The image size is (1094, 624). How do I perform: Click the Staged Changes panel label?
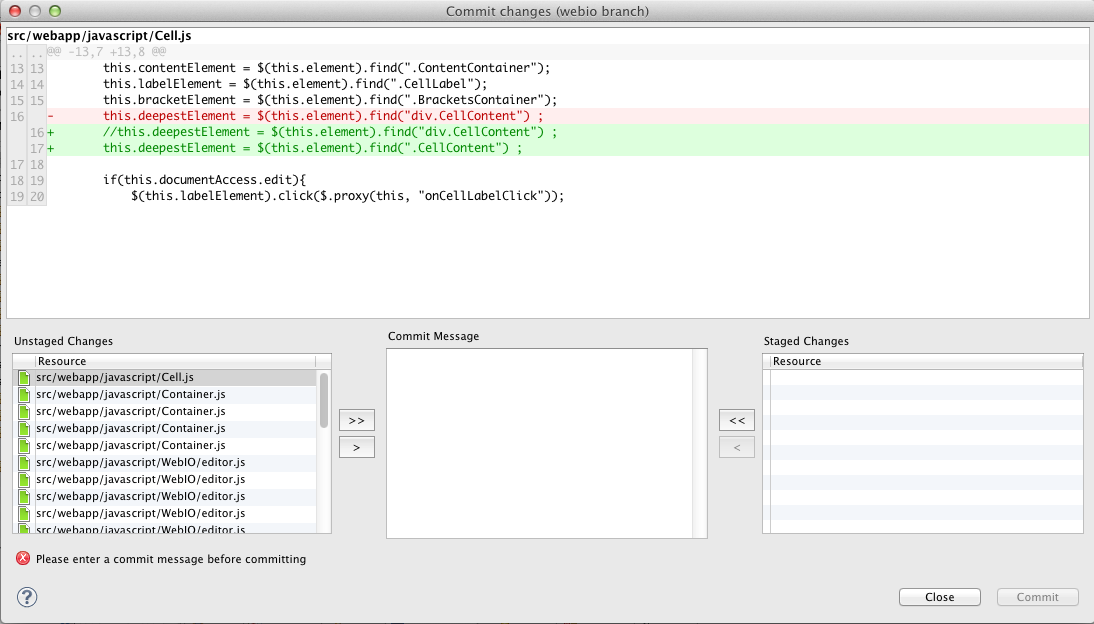[806, 341]
